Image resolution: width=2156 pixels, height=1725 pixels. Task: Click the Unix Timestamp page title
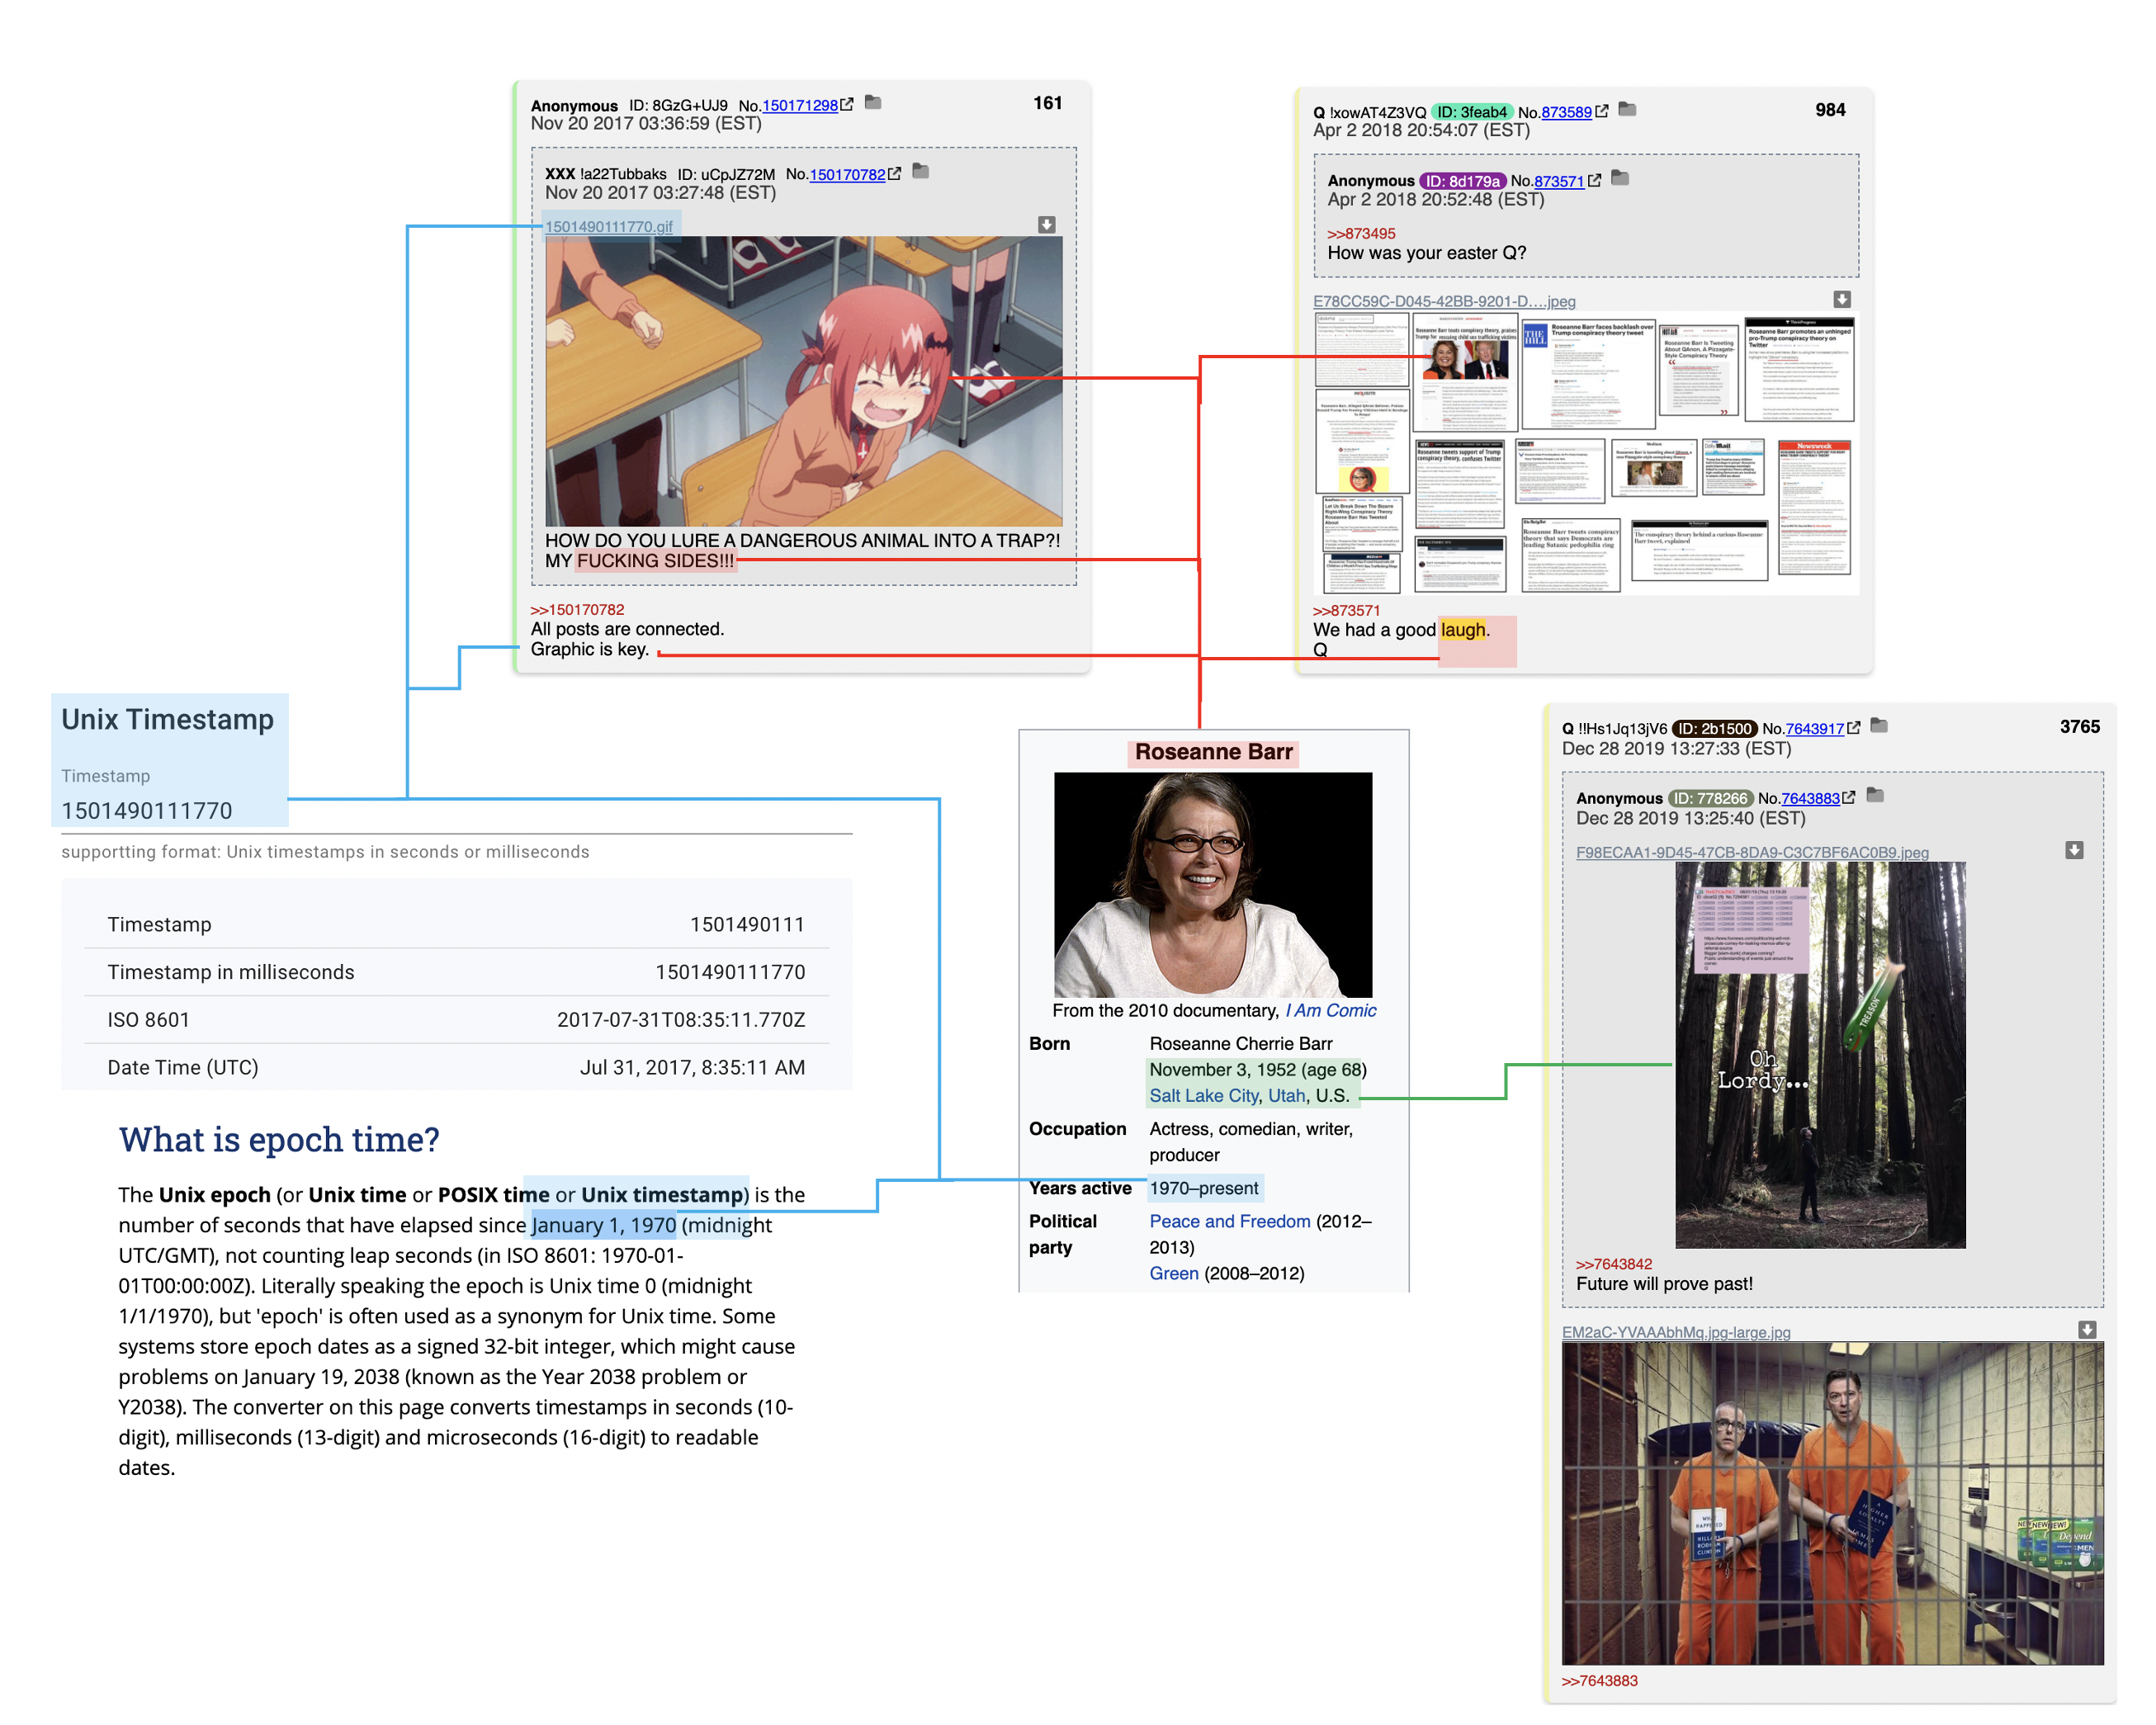click(167, 720)
